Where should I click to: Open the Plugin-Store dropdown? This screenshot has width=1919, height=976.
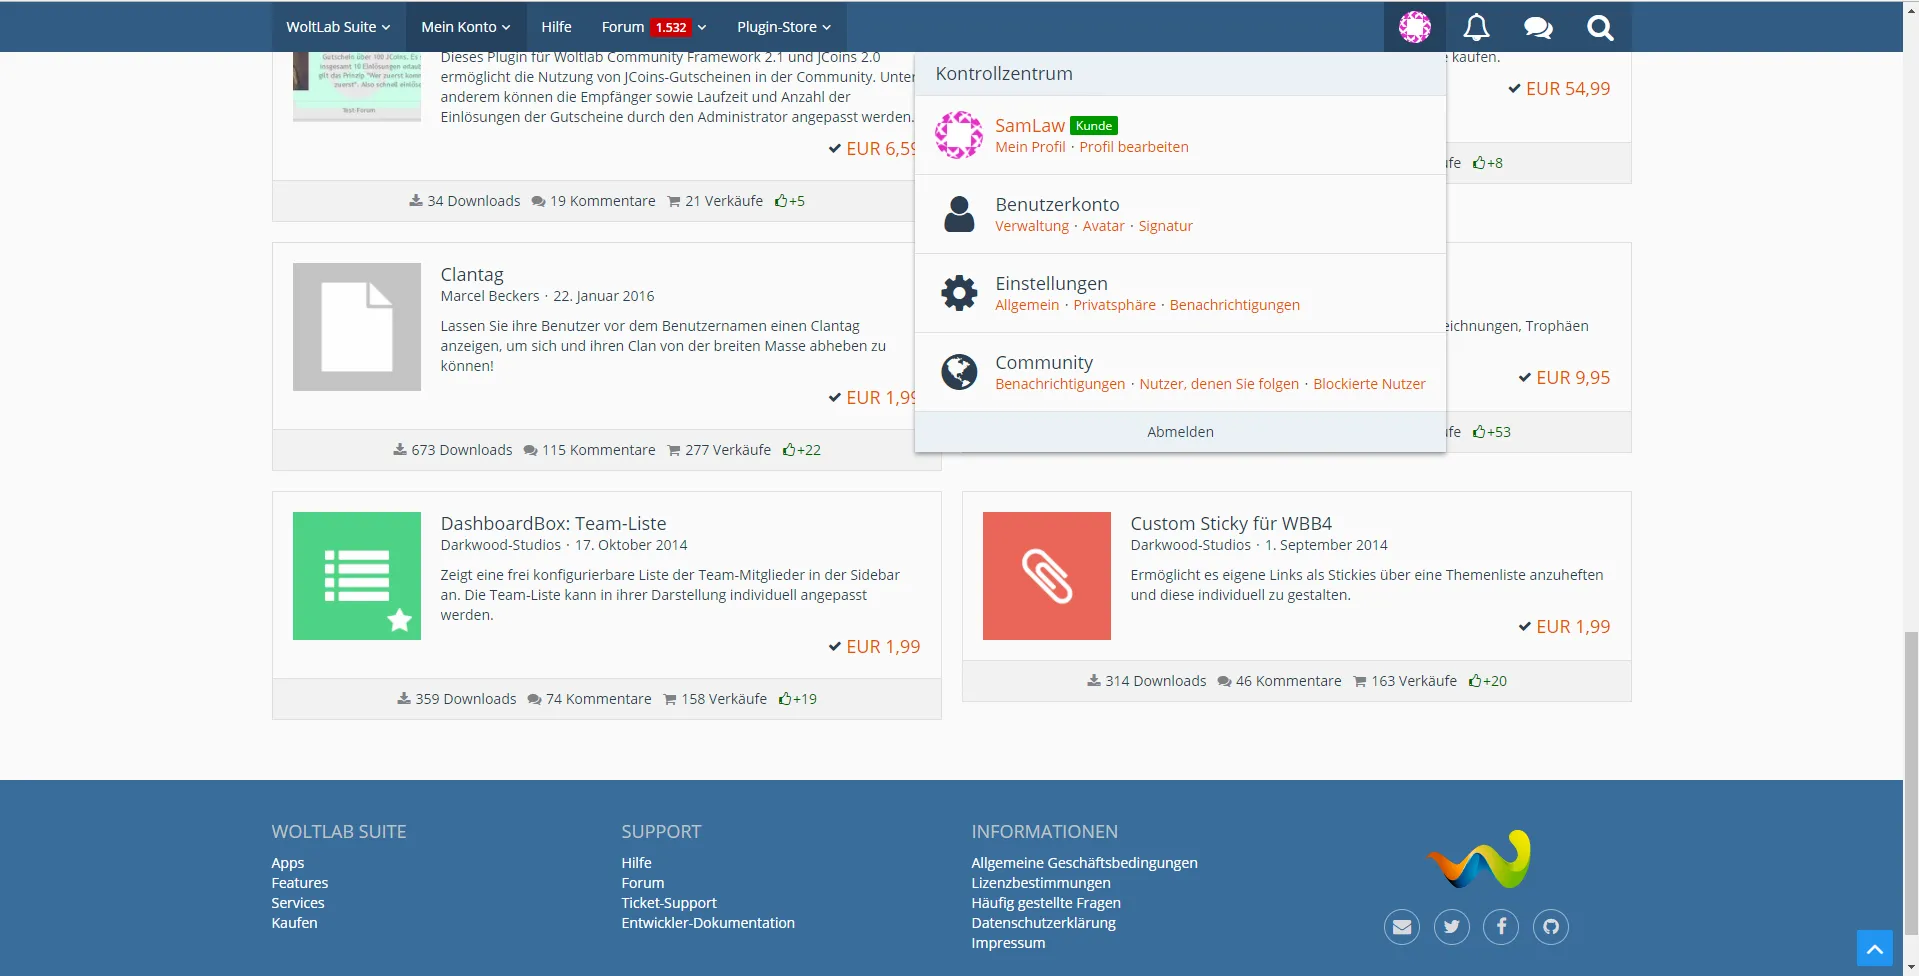(x=784, y=27)
